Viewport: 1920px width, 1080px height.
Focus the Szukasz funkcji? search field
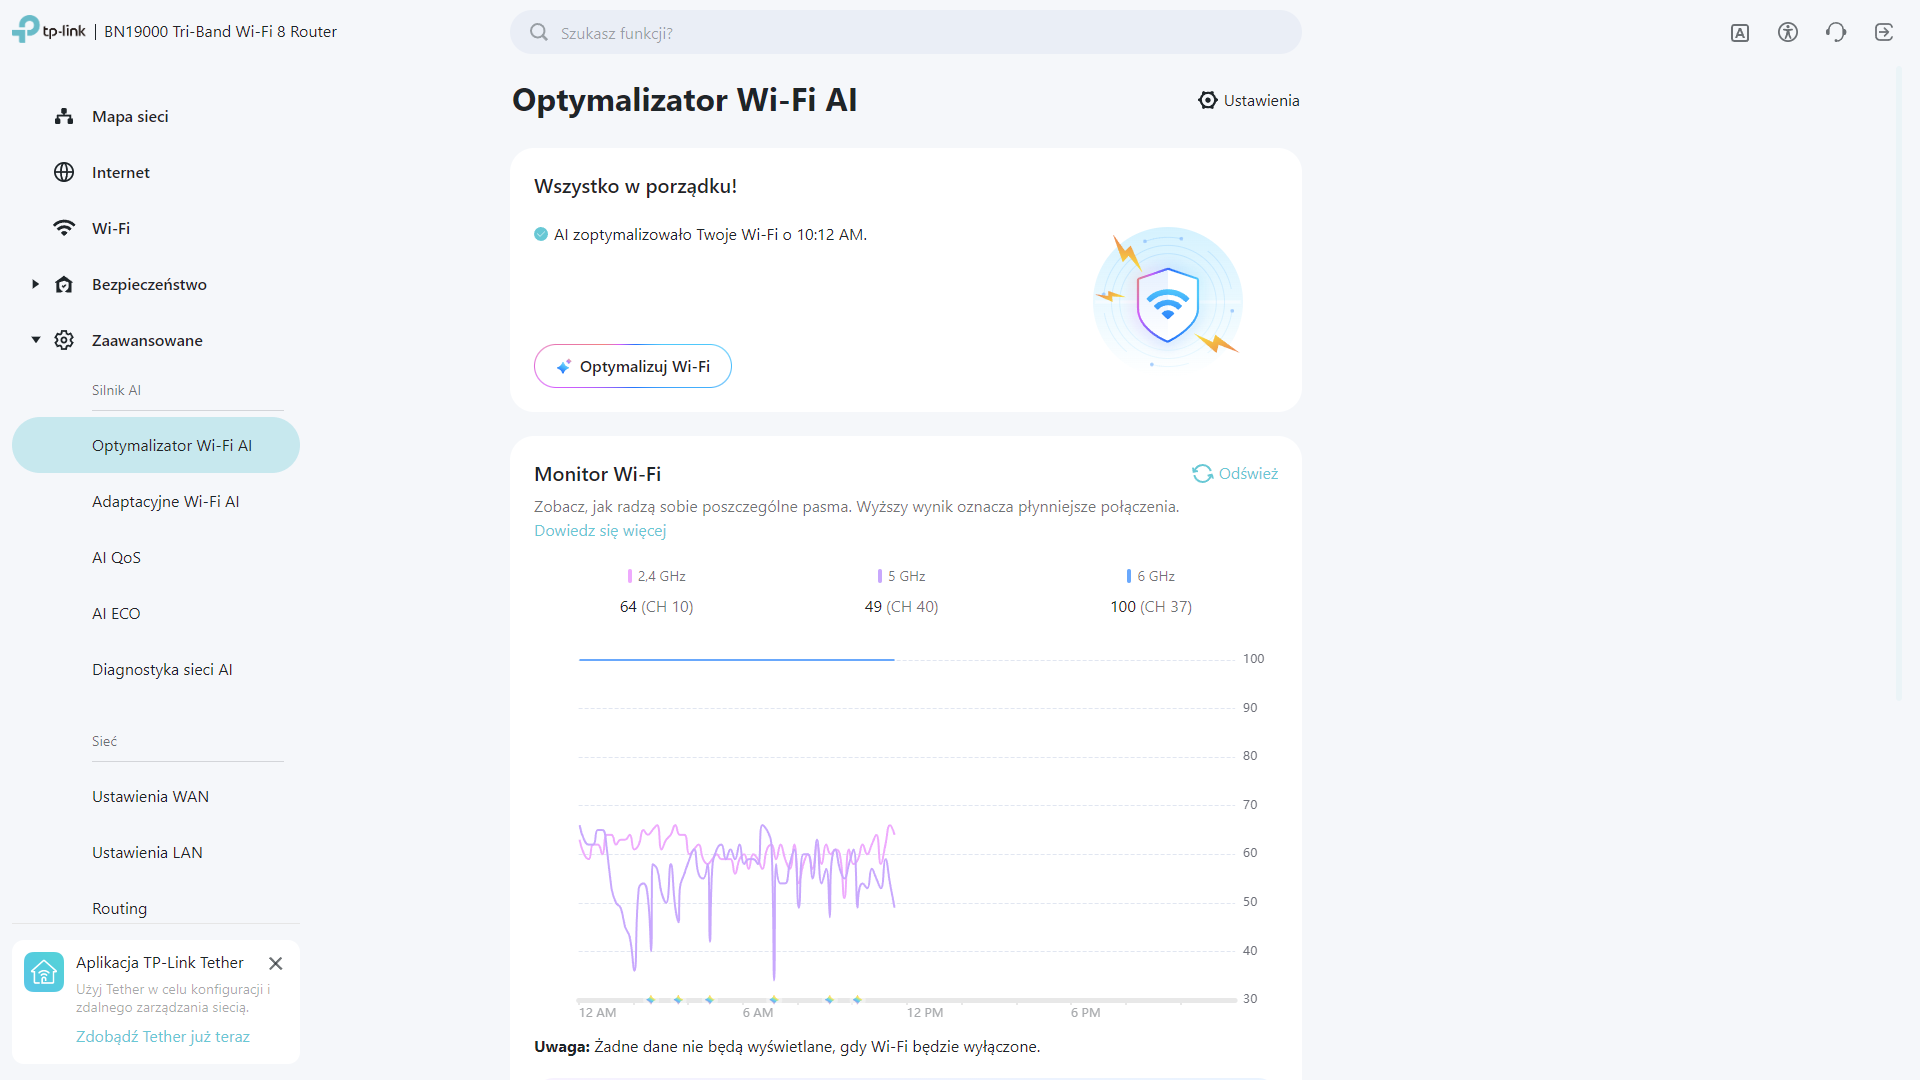pyautogui.click(x=906, y=32)
